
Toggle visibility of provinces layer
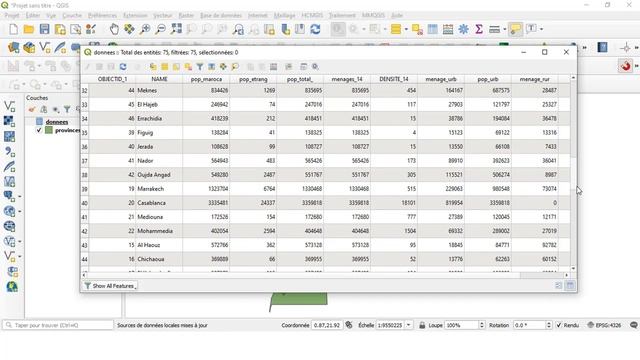coord(39,130)
